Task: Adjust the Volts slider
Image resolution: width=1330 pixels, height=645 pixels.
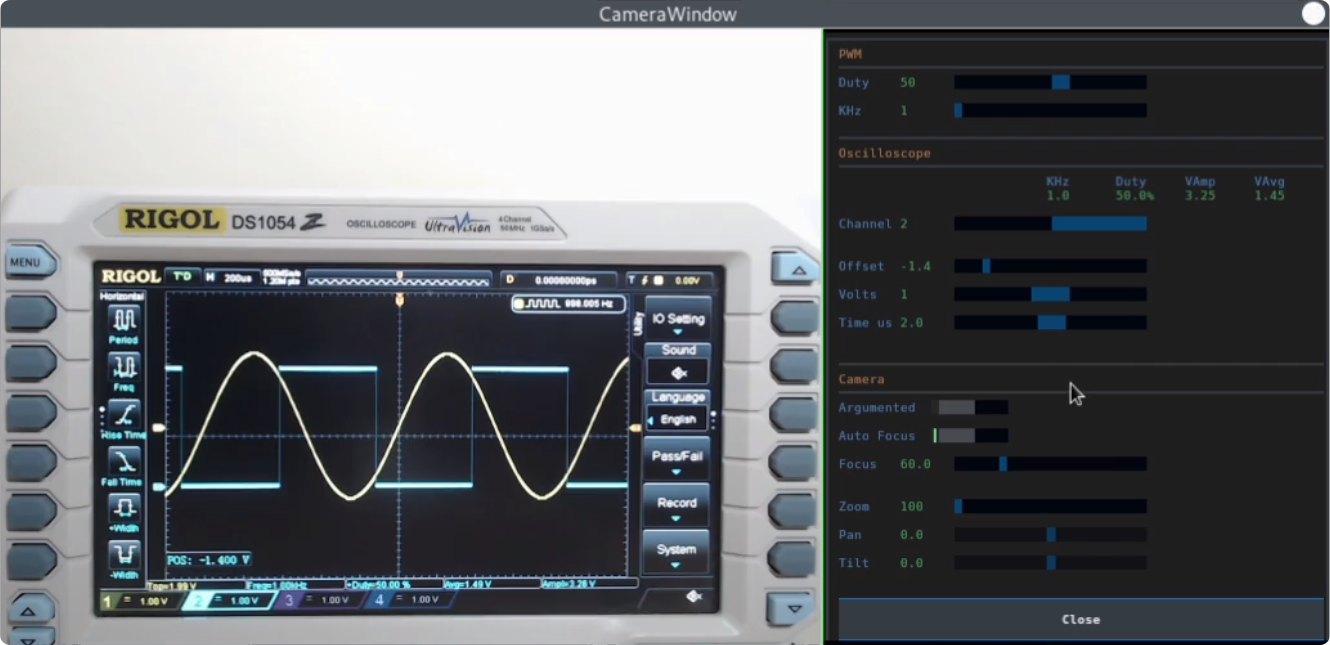Action: 1050,294
